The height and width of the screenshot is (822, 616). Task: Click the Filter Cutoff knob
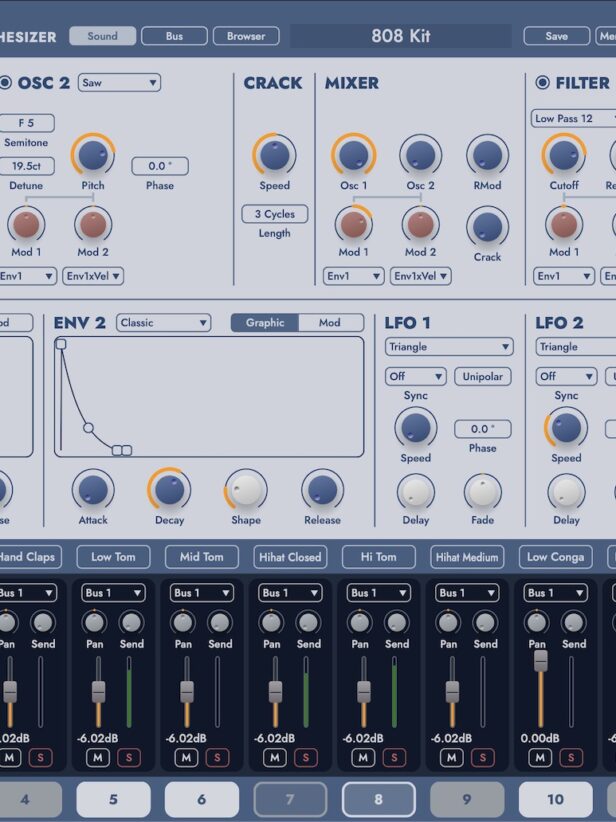click(564, 155)
